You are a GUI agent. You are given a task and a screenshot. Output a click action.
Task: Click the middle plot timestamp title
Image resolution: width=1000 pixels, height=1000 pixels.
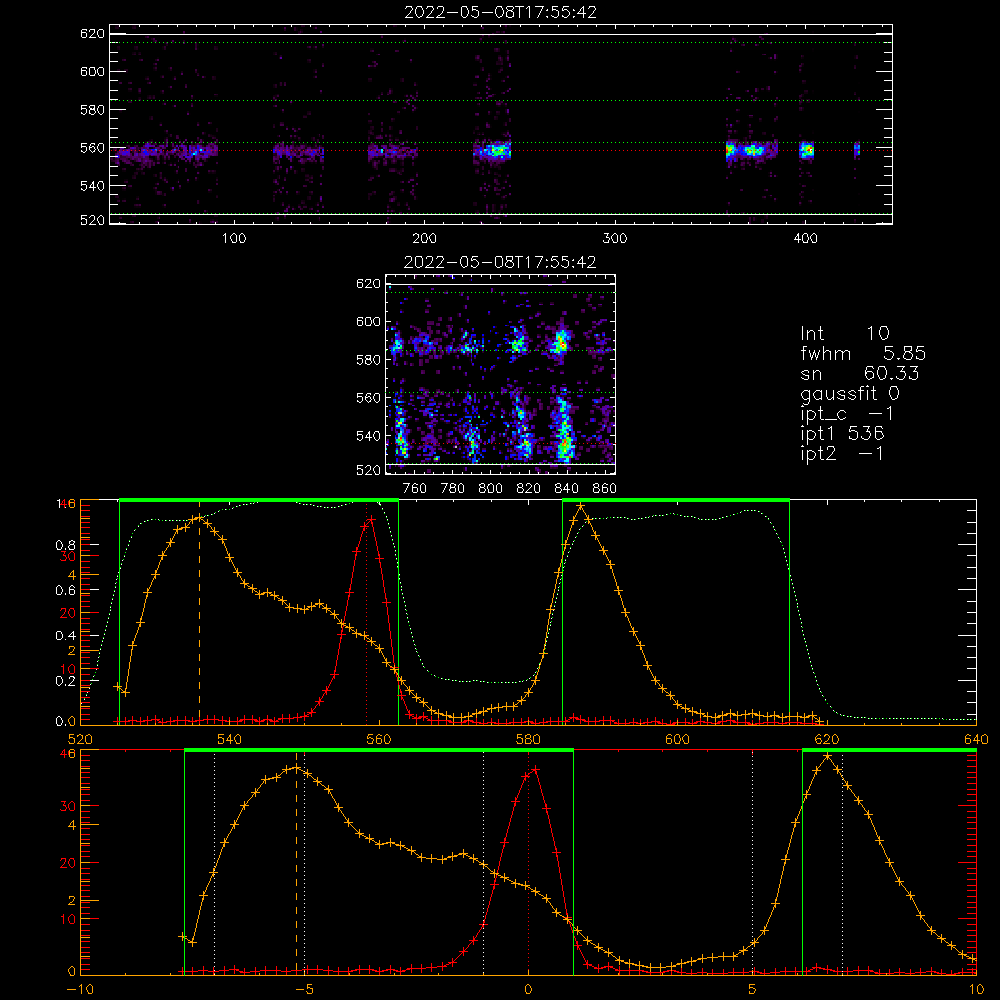[x=500, y=262]
